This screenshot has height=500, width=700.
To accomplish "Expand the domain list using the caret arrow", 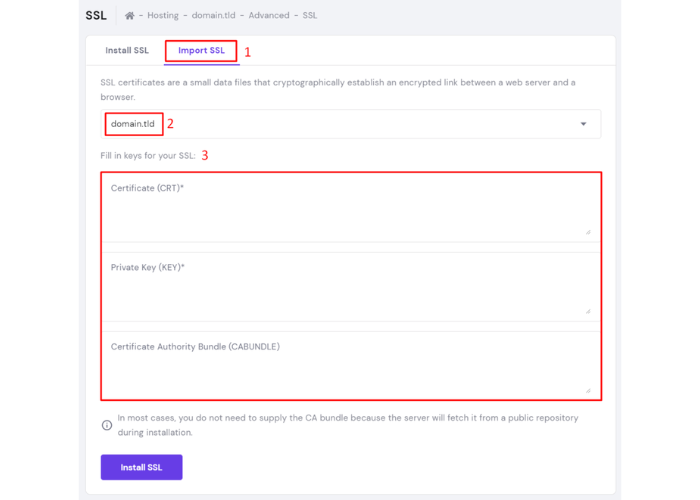I will click(x=583, y=124).
